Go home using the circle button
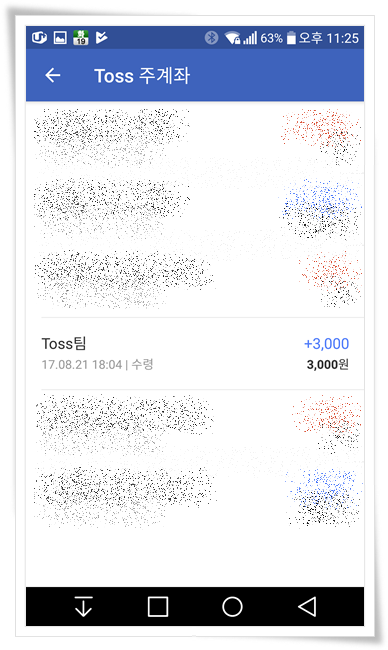The image size is (388, 650). [232, 606]
